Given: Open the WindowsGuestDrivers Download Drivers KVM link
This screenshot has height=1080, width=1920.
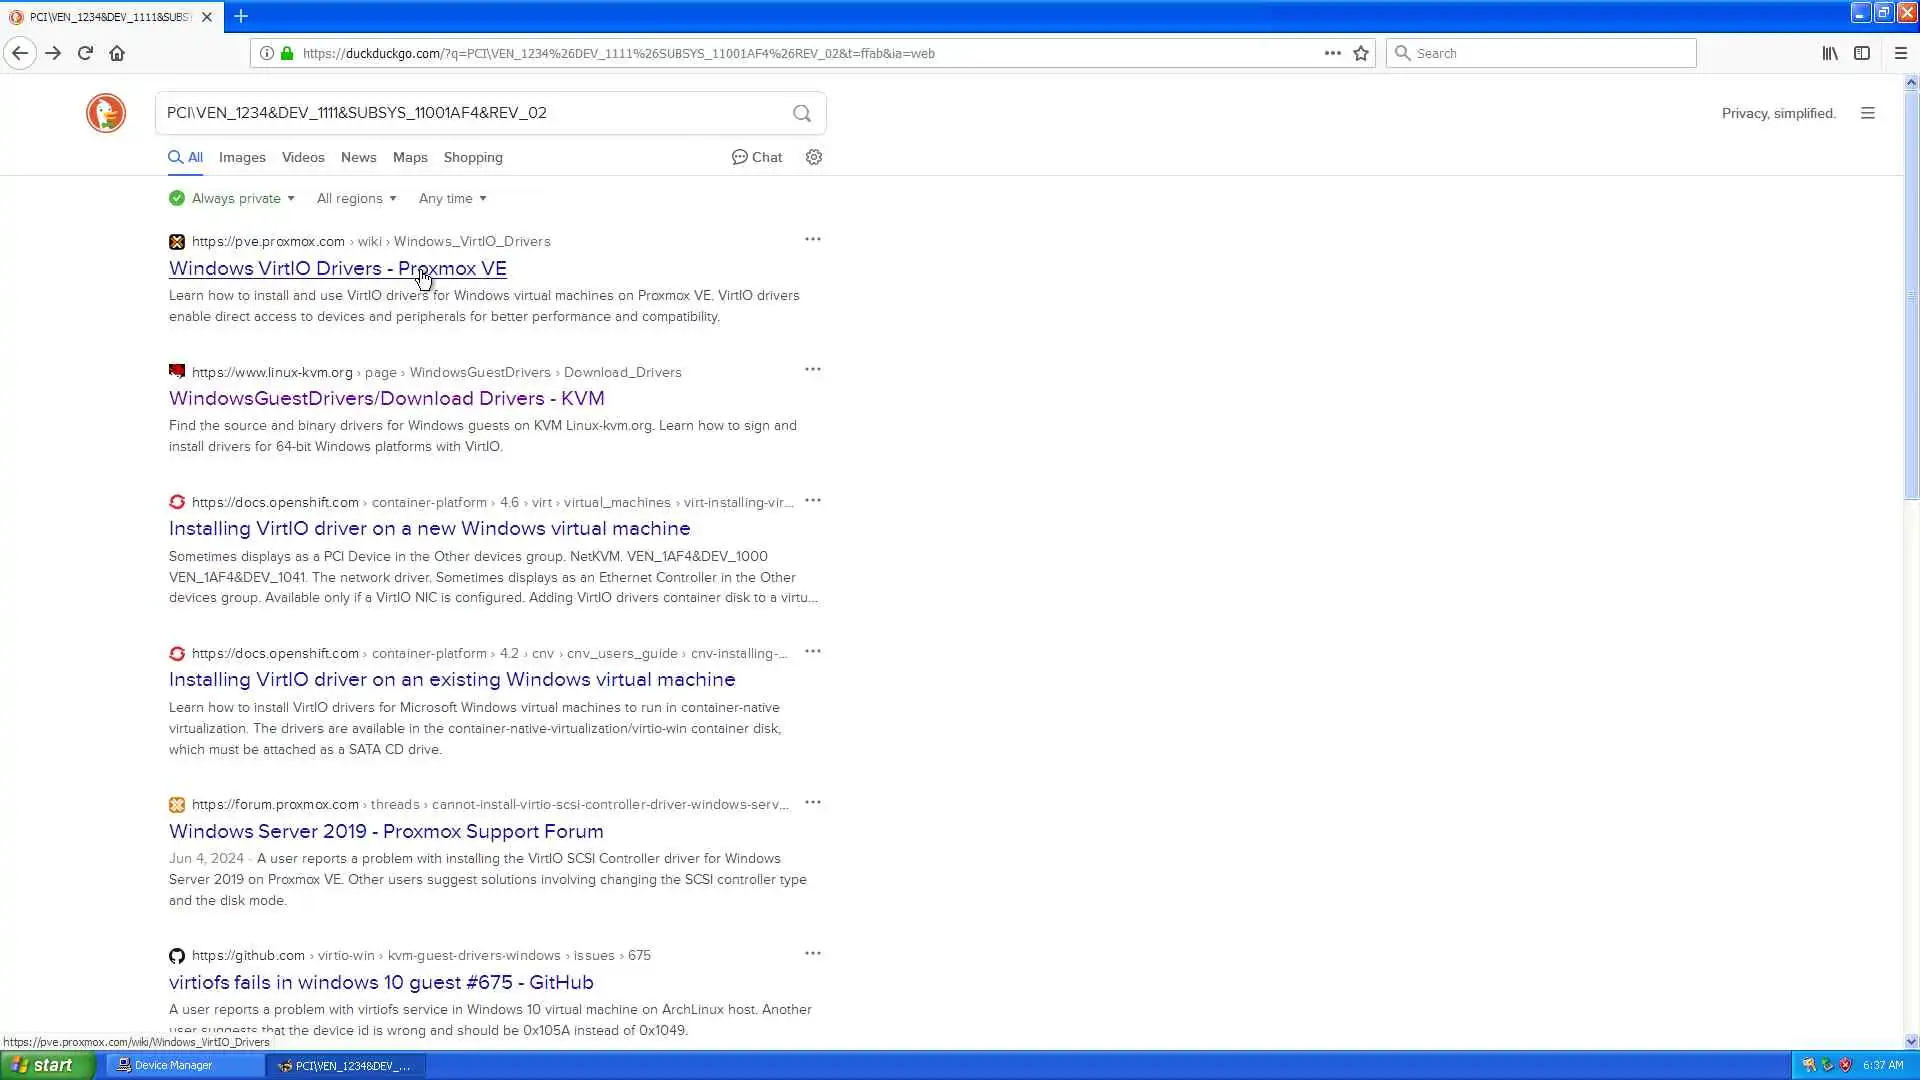Looking at the screenshot, I should [386, 398].
